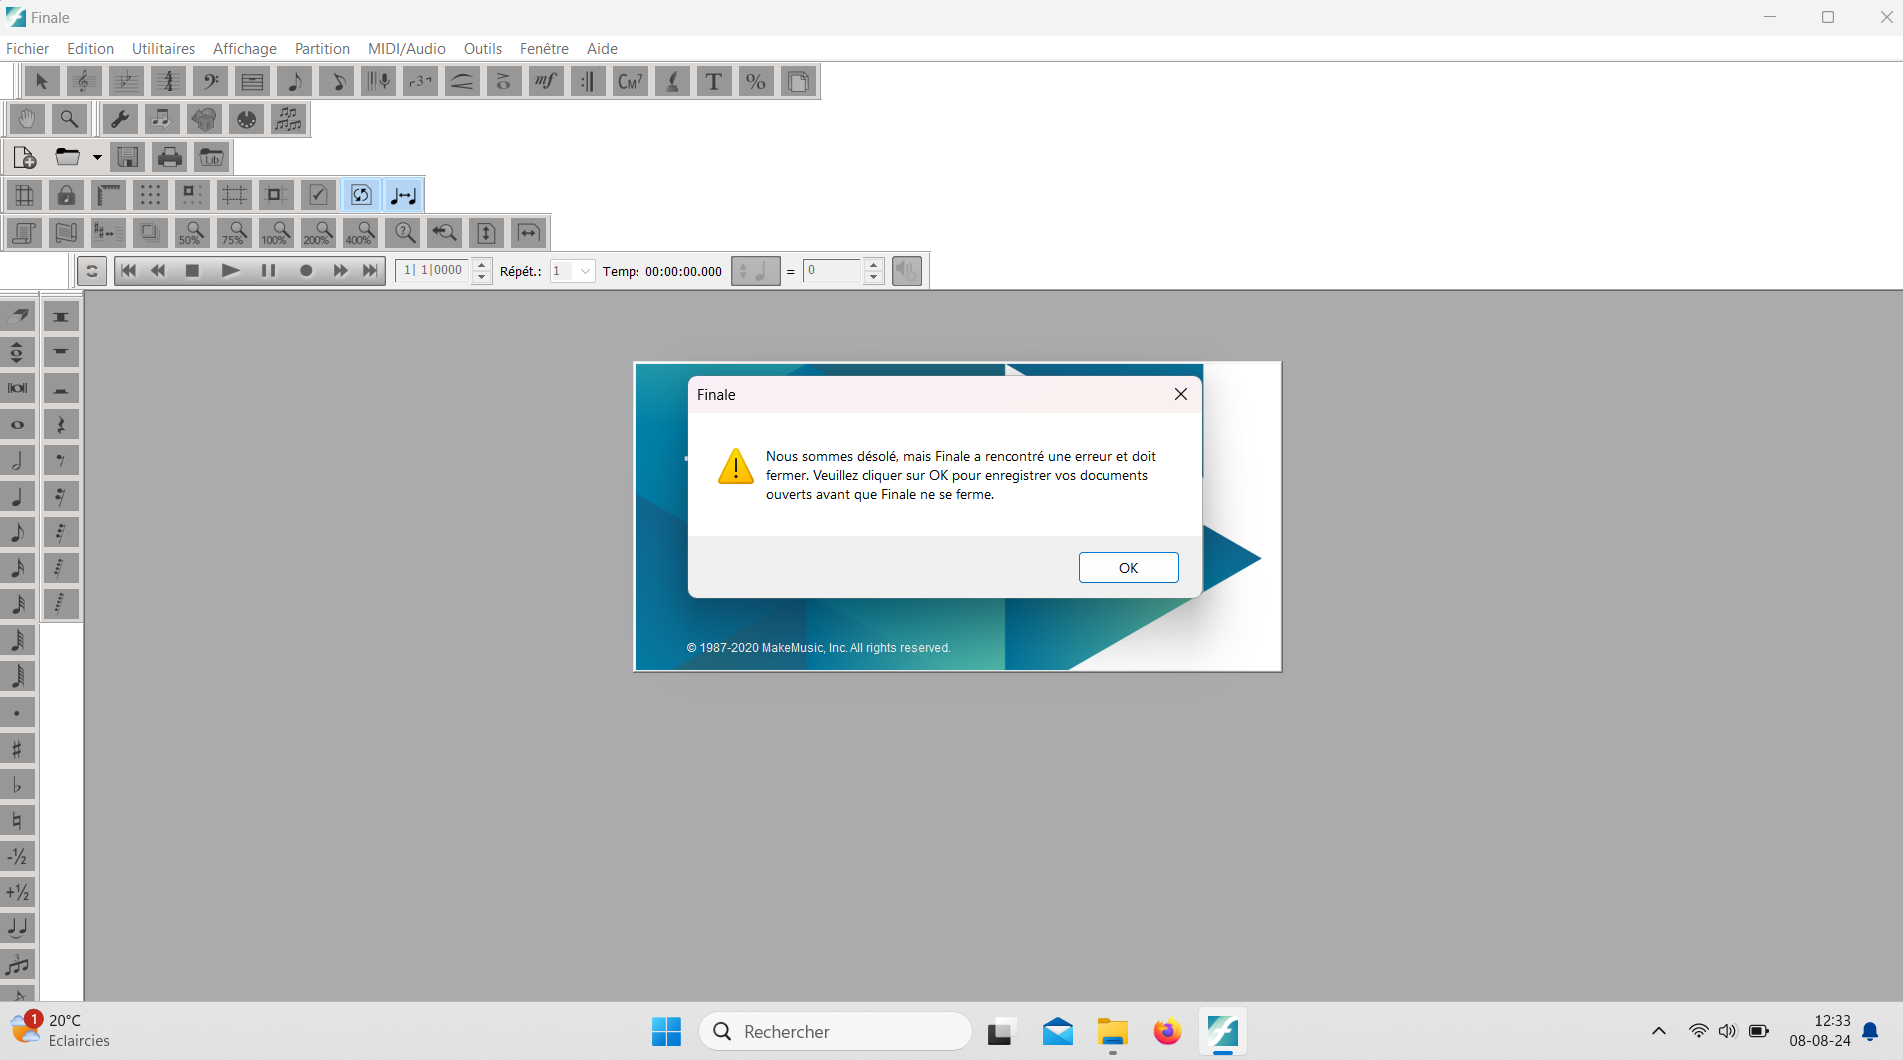Select the sharp accidental in the palette

click(18, 748)
